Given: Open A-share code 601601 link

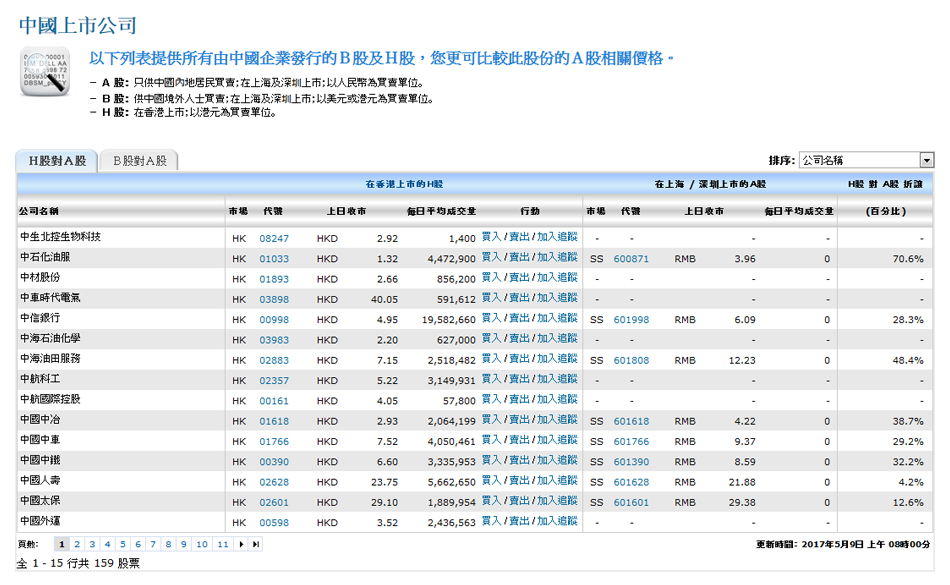Looking at the screenshot, I should pos(631,502).
